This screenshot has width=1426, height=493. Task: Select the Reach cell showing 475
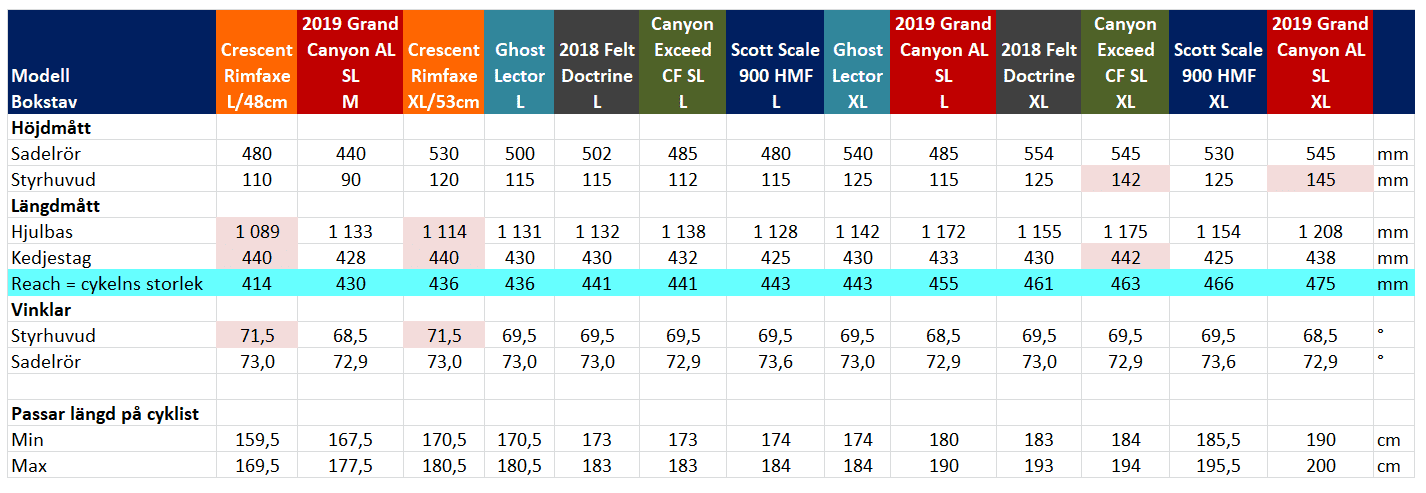tap(1320, 284)
